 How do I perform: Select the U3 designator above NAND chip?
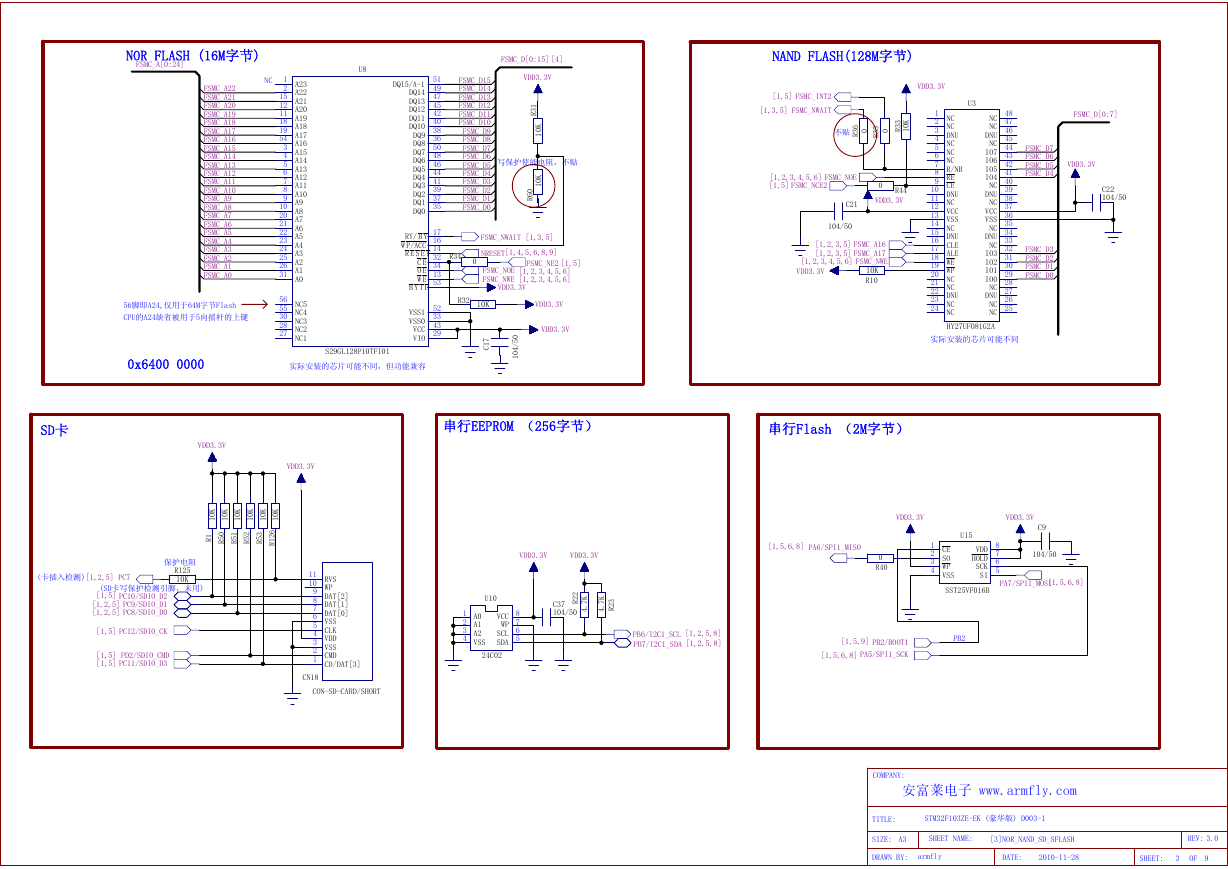tap(971, 103)
